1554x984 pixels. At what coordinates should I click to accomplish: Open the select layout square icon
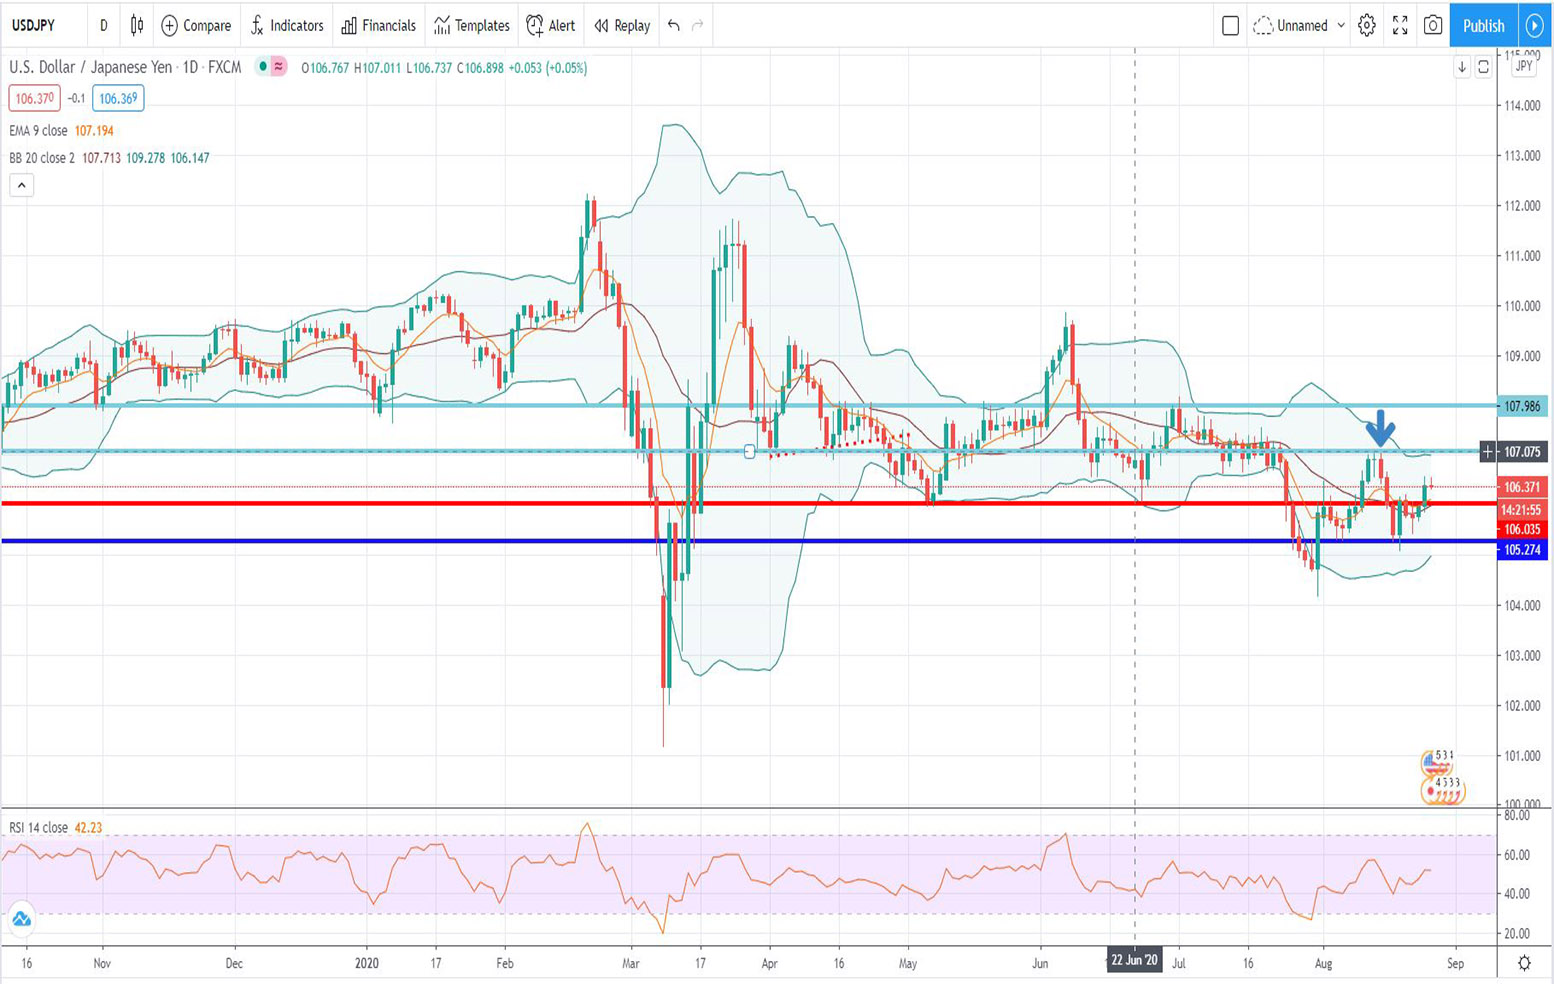point(1230,26)
